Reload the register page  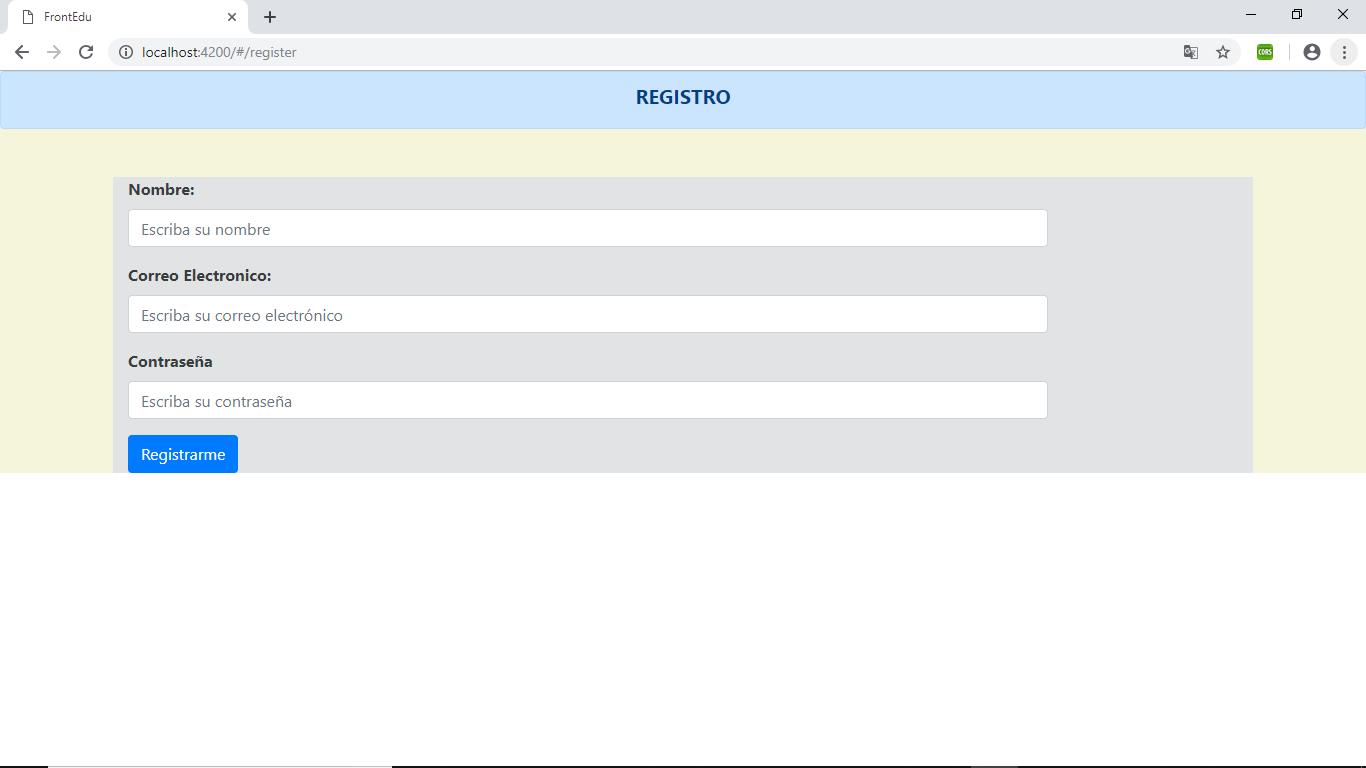86,52
